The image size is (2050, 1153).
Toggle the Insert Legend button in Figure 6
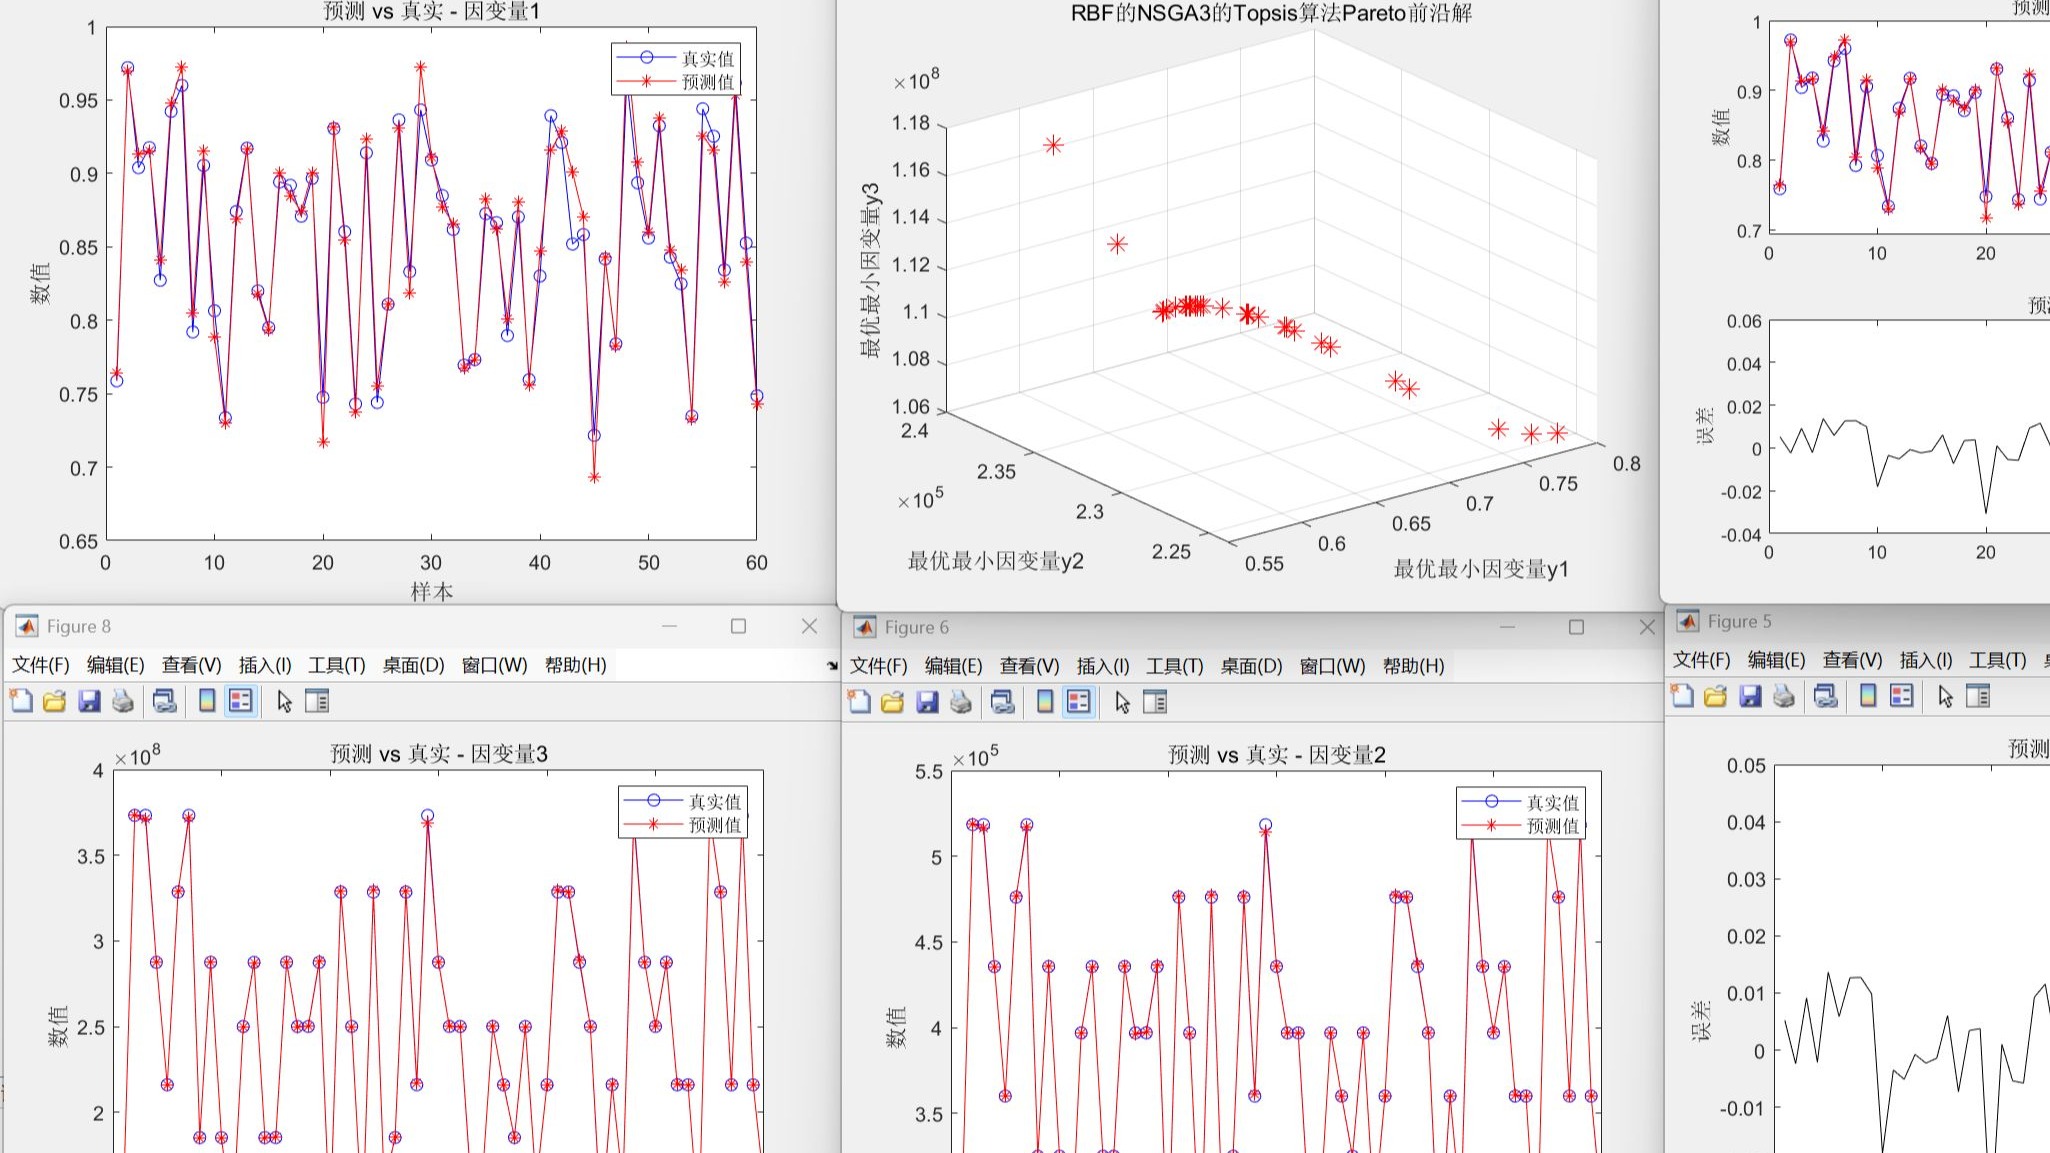click(x=1078, y=701)
